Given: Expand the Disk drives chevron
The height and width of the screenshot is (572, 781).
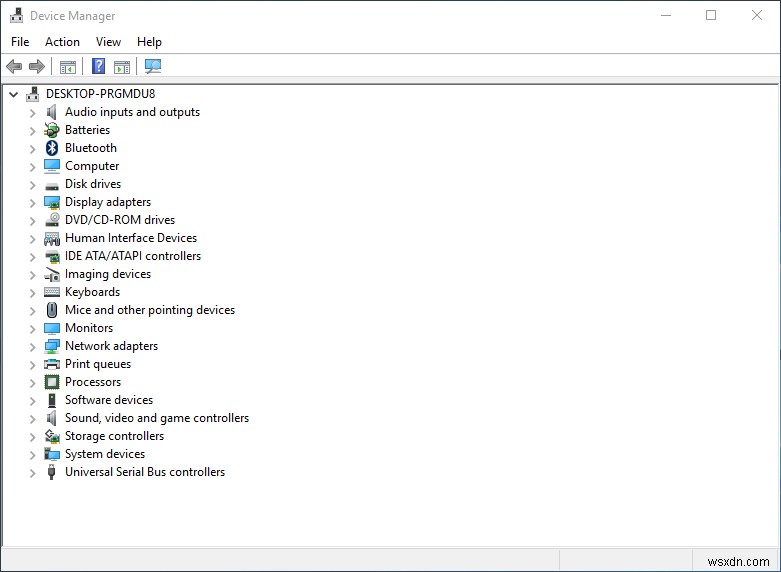Looking at the screenshot, I should pos(32,185).
